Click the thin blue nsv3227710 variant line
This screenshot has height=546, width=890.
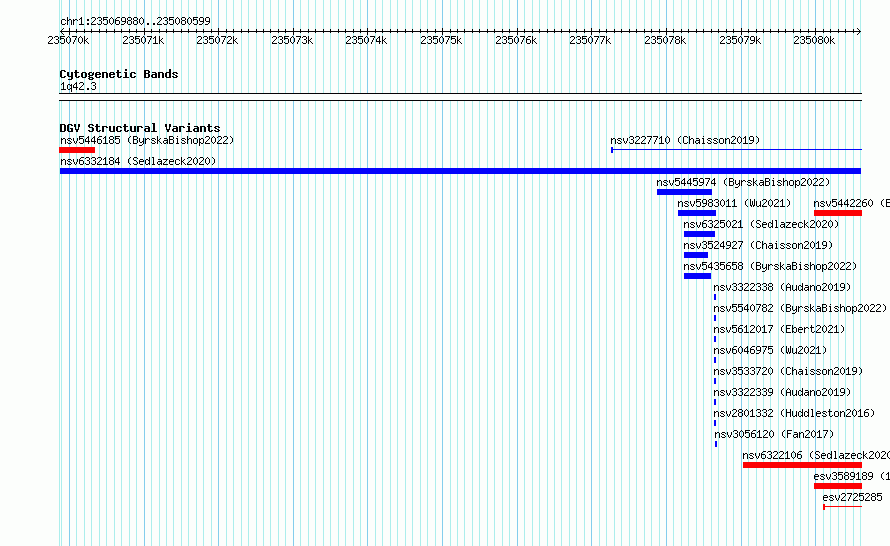[x=736, y=150]
